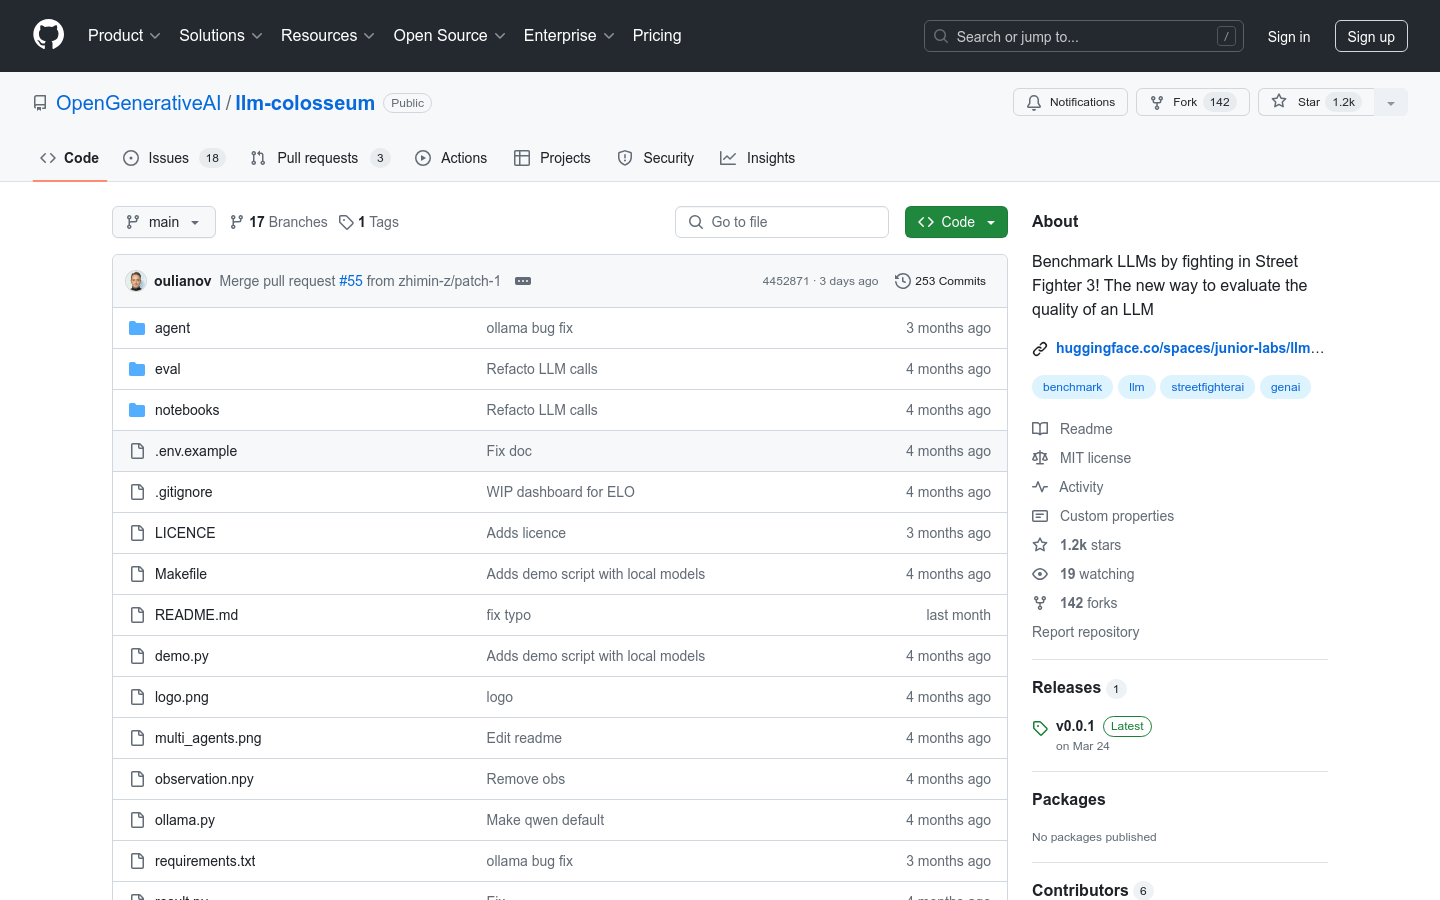Open the agent folder
Screen dimensions: 1440x900
[x=172, y=328]
